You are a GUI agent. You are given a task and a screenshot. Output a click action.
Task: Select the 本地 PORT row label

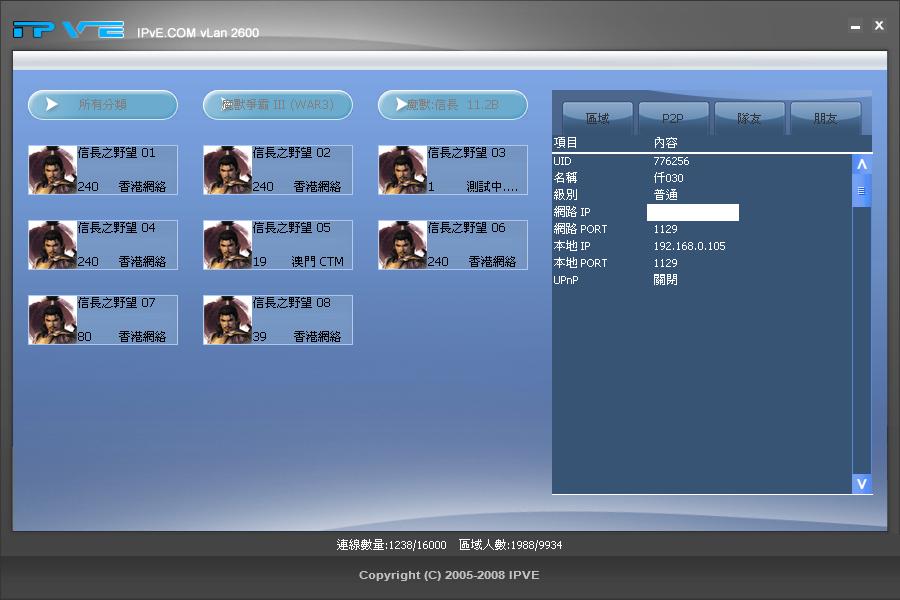point(580,263)
